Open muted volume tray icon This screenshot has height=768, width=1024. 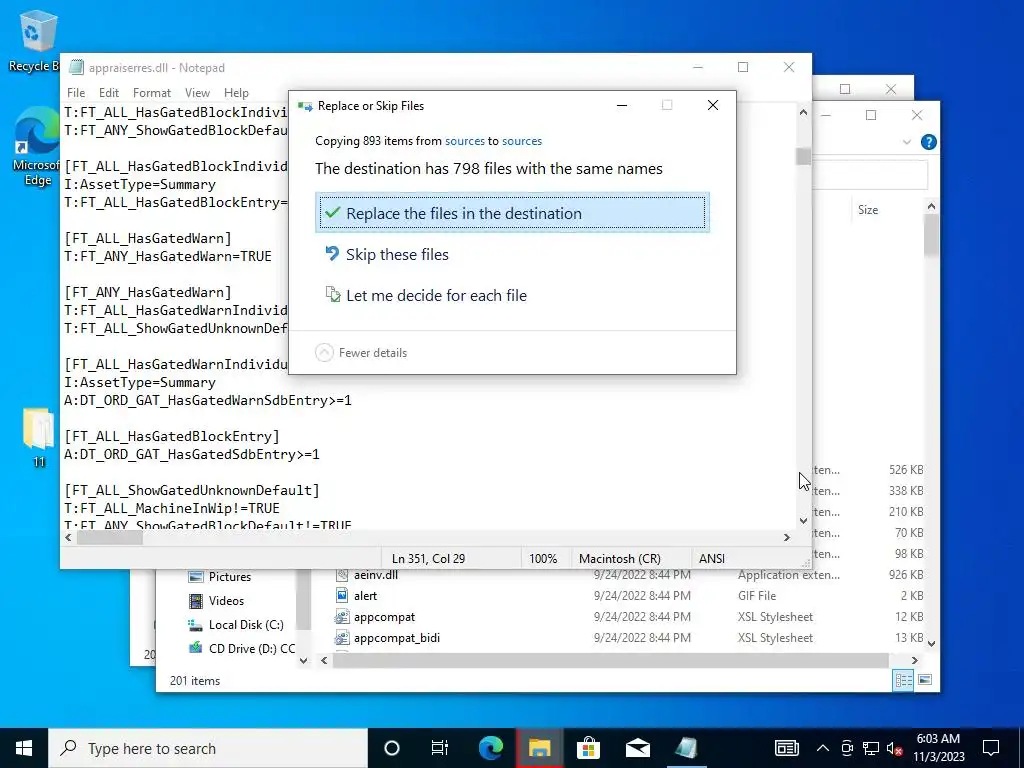(x=895, y=748)
